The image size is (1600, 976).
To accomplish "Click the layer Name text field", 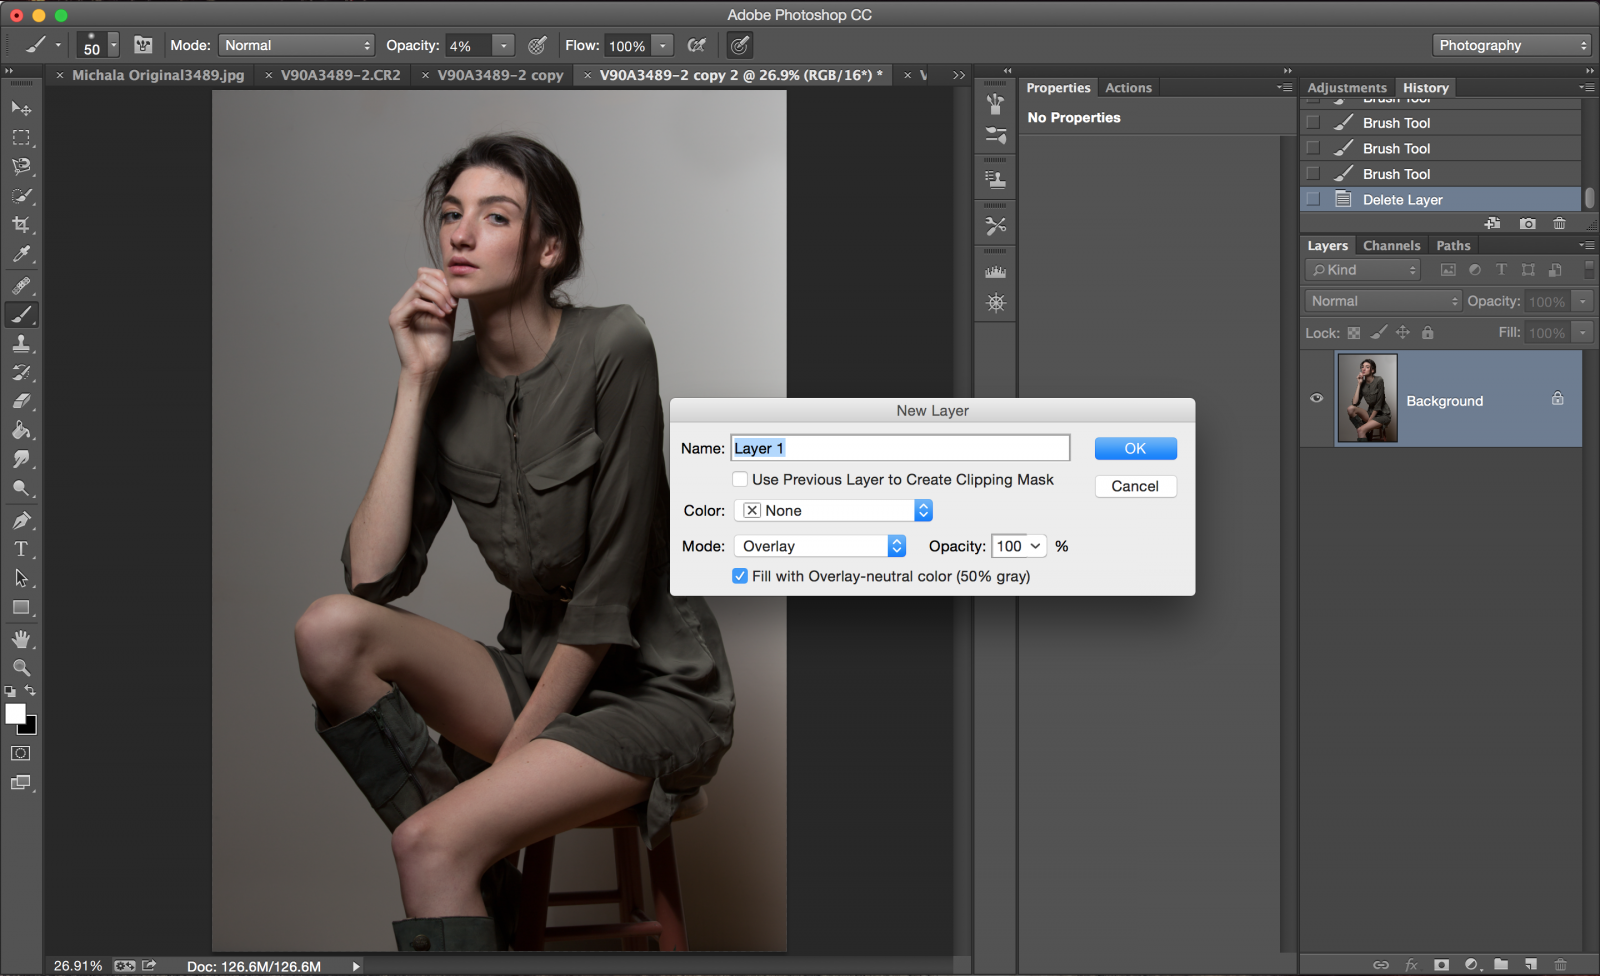I will click(x=900, y=449).
